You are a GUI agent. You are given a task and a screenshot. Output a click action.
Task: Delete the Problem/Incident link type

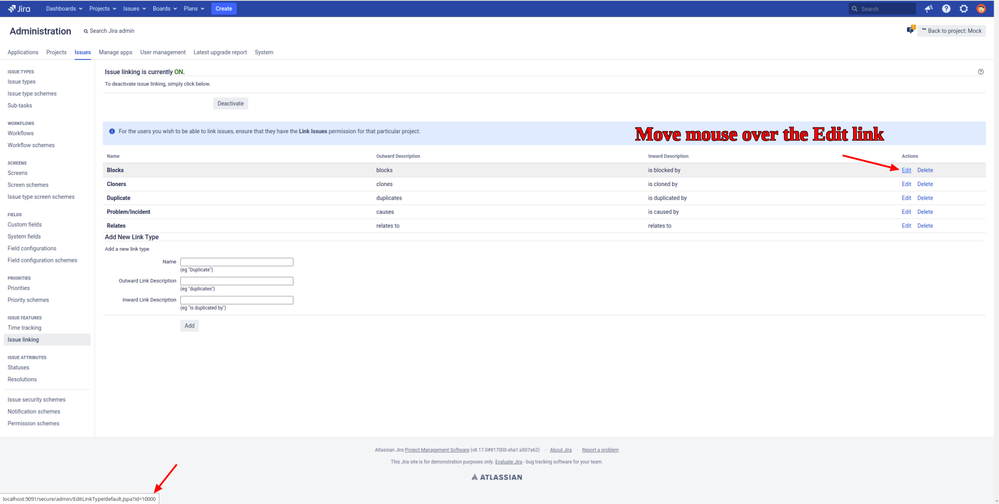tap(925, 212)
